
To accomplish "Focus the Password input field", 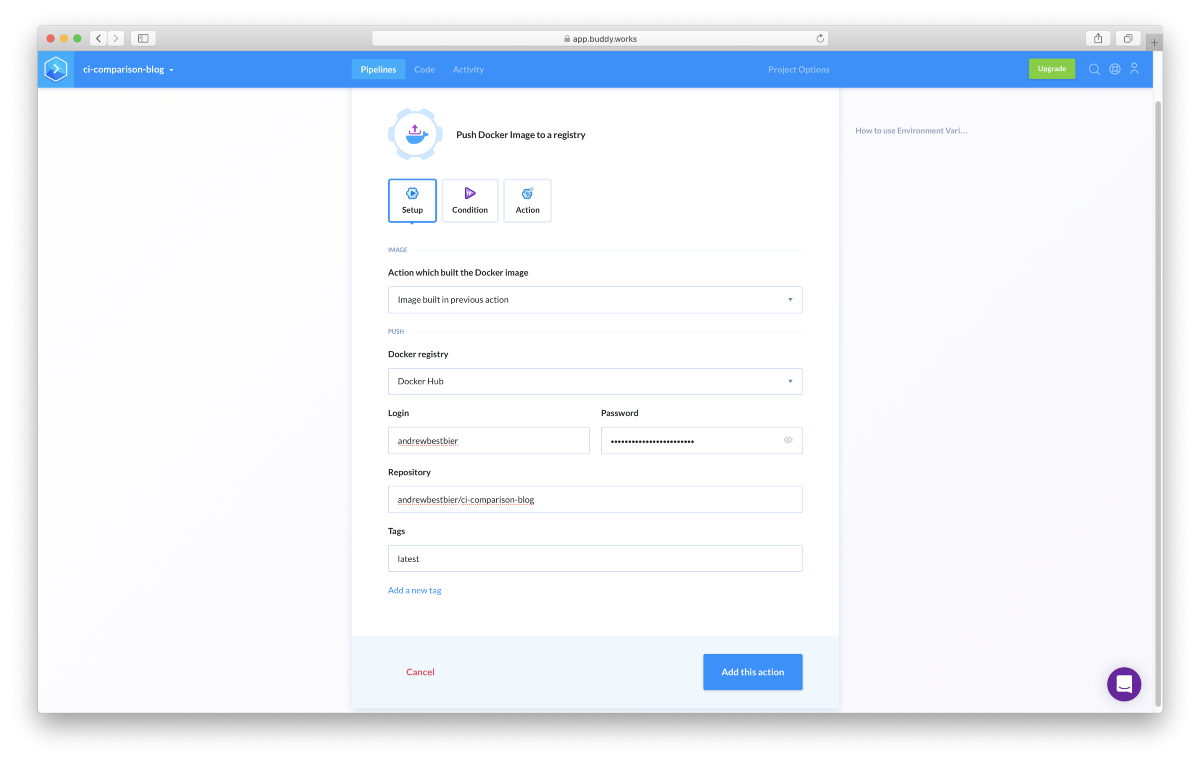I will click(701, 440).
